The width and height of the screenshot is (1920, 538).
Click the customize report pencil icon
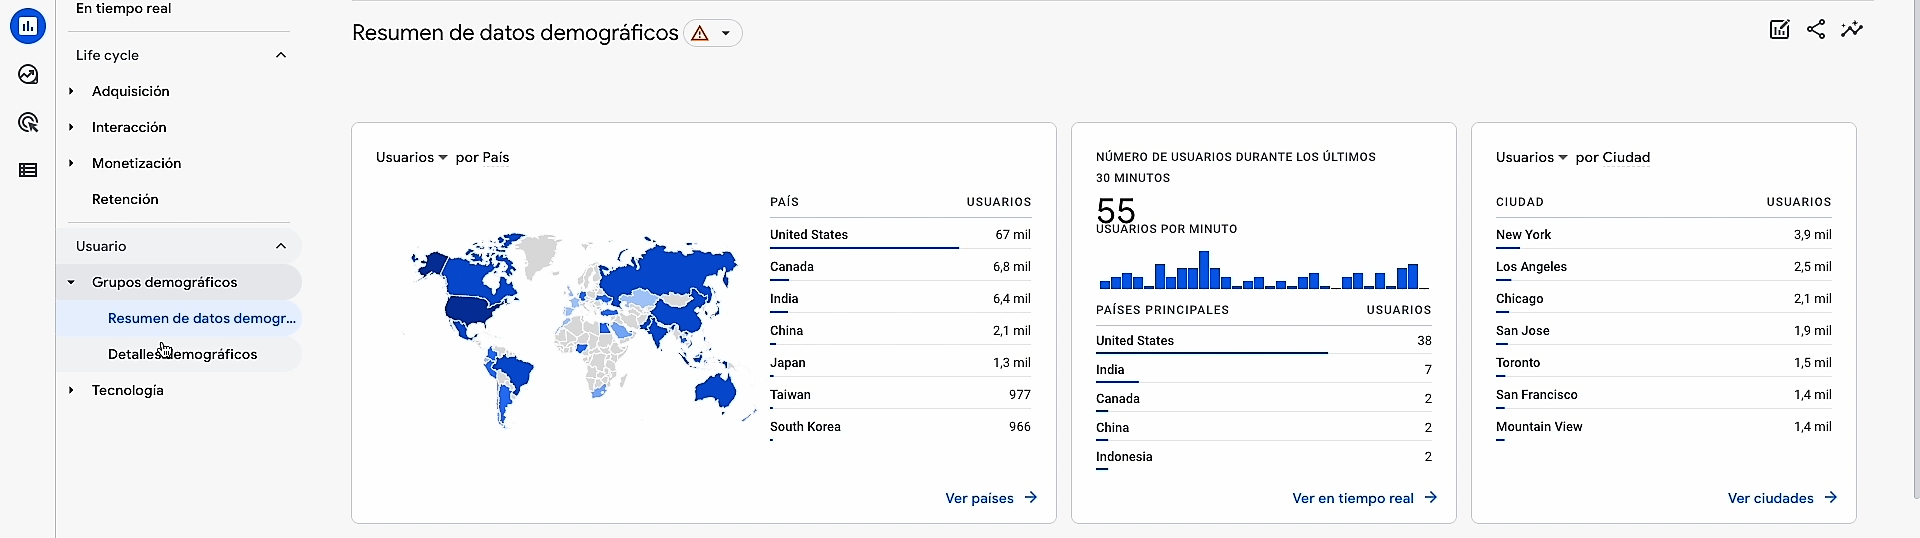[x=1780, y=29]
